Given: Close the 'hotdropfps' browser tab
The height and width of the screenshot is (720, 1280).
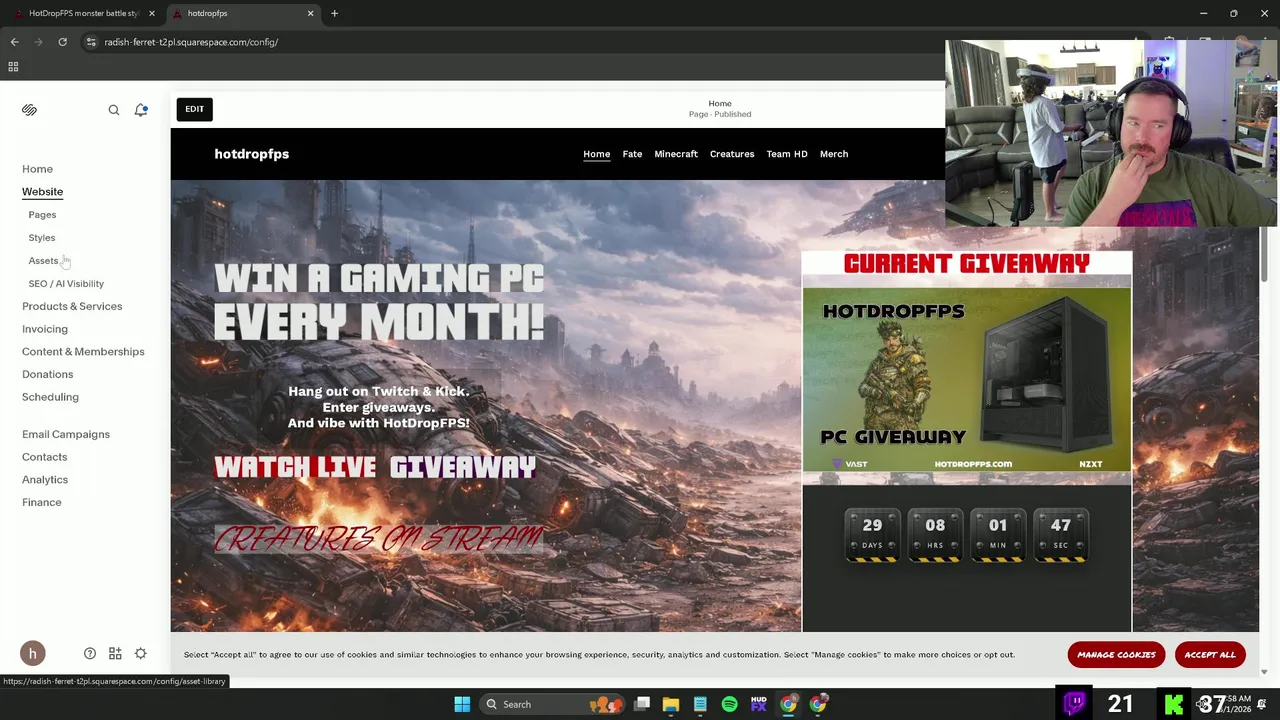Looking at the screenshot, I should 310,13.
